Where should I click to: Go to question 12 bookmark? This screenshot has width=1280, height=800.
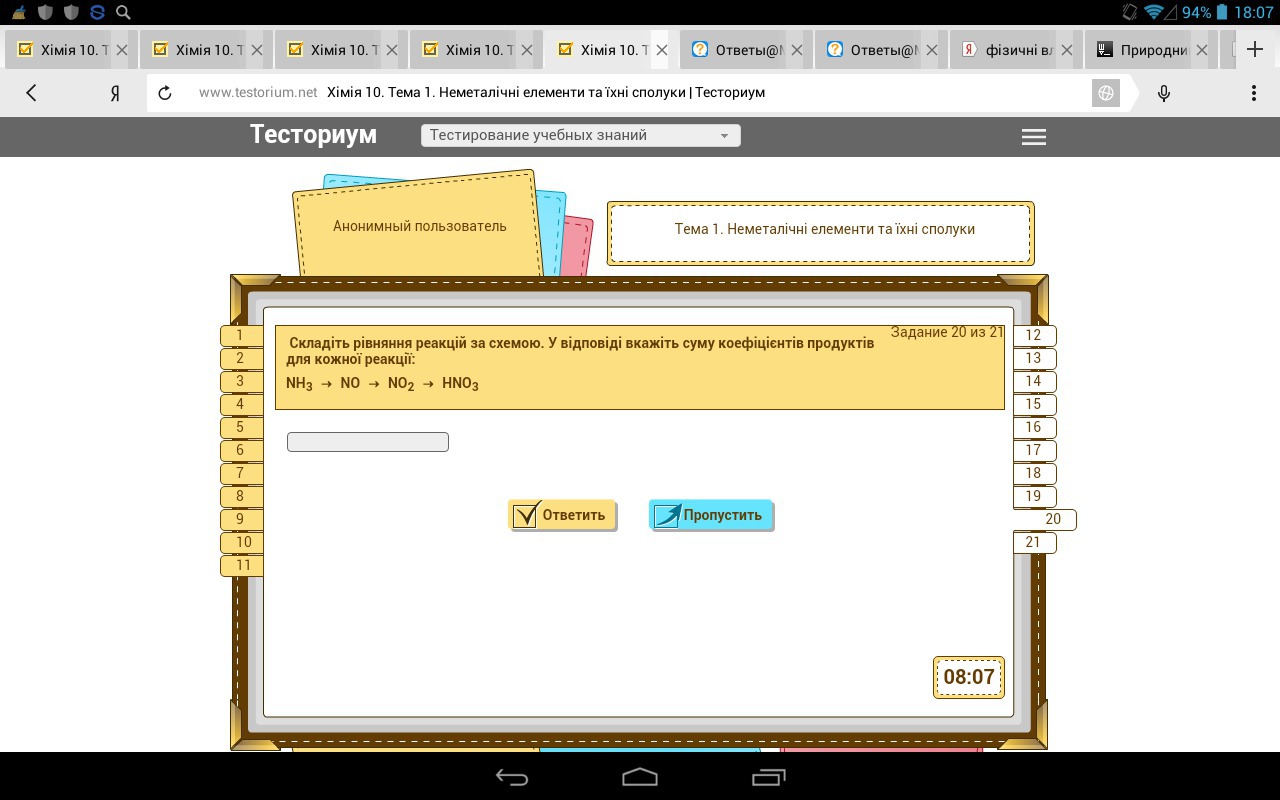click(x=1034, y=336)
